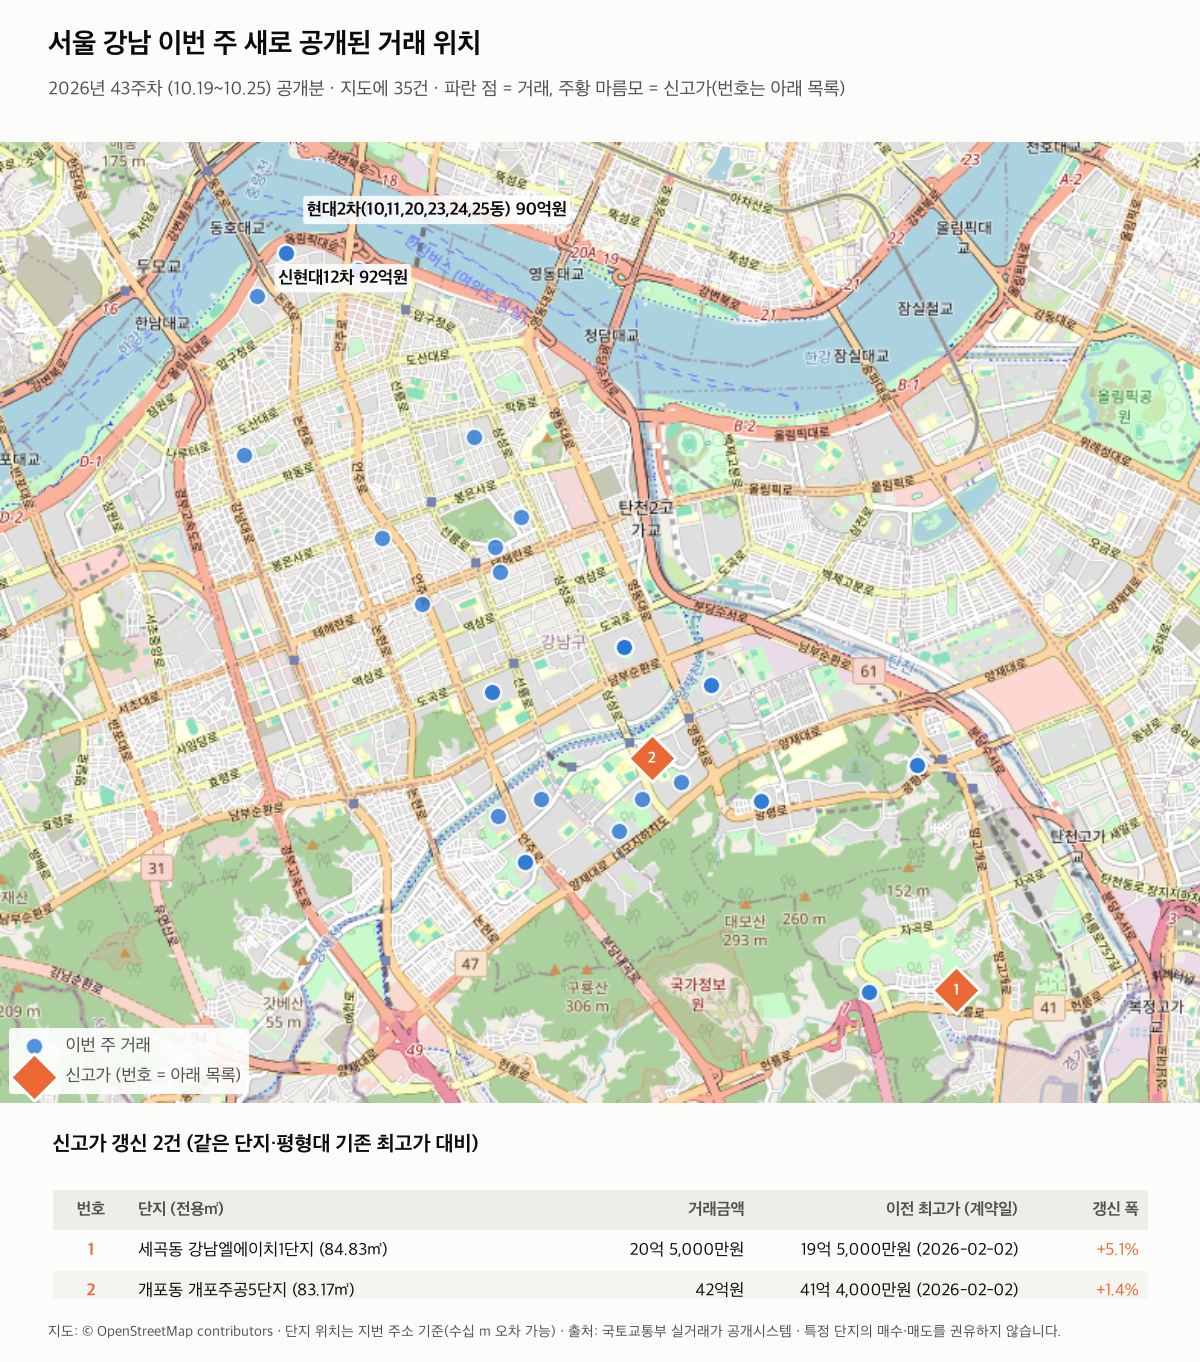This screenshot has width=1200, height=1362.
Task: Click the +5.1% increase value
Action: [1117, 1249]
